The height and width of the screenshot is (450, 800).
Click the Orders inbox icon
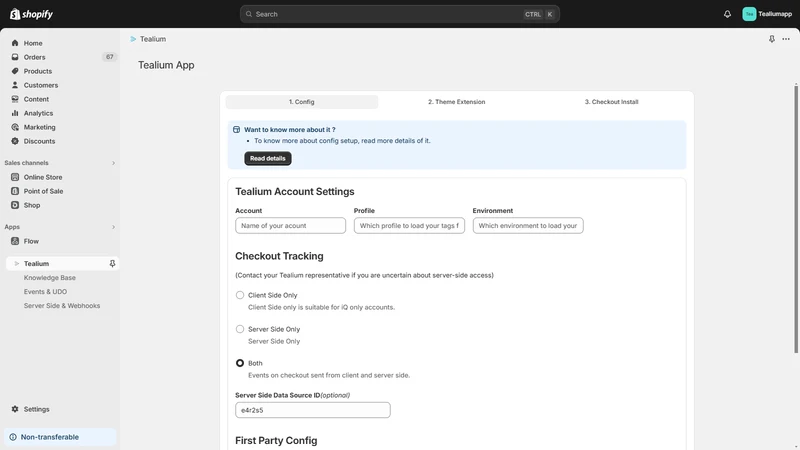(15, 57)
